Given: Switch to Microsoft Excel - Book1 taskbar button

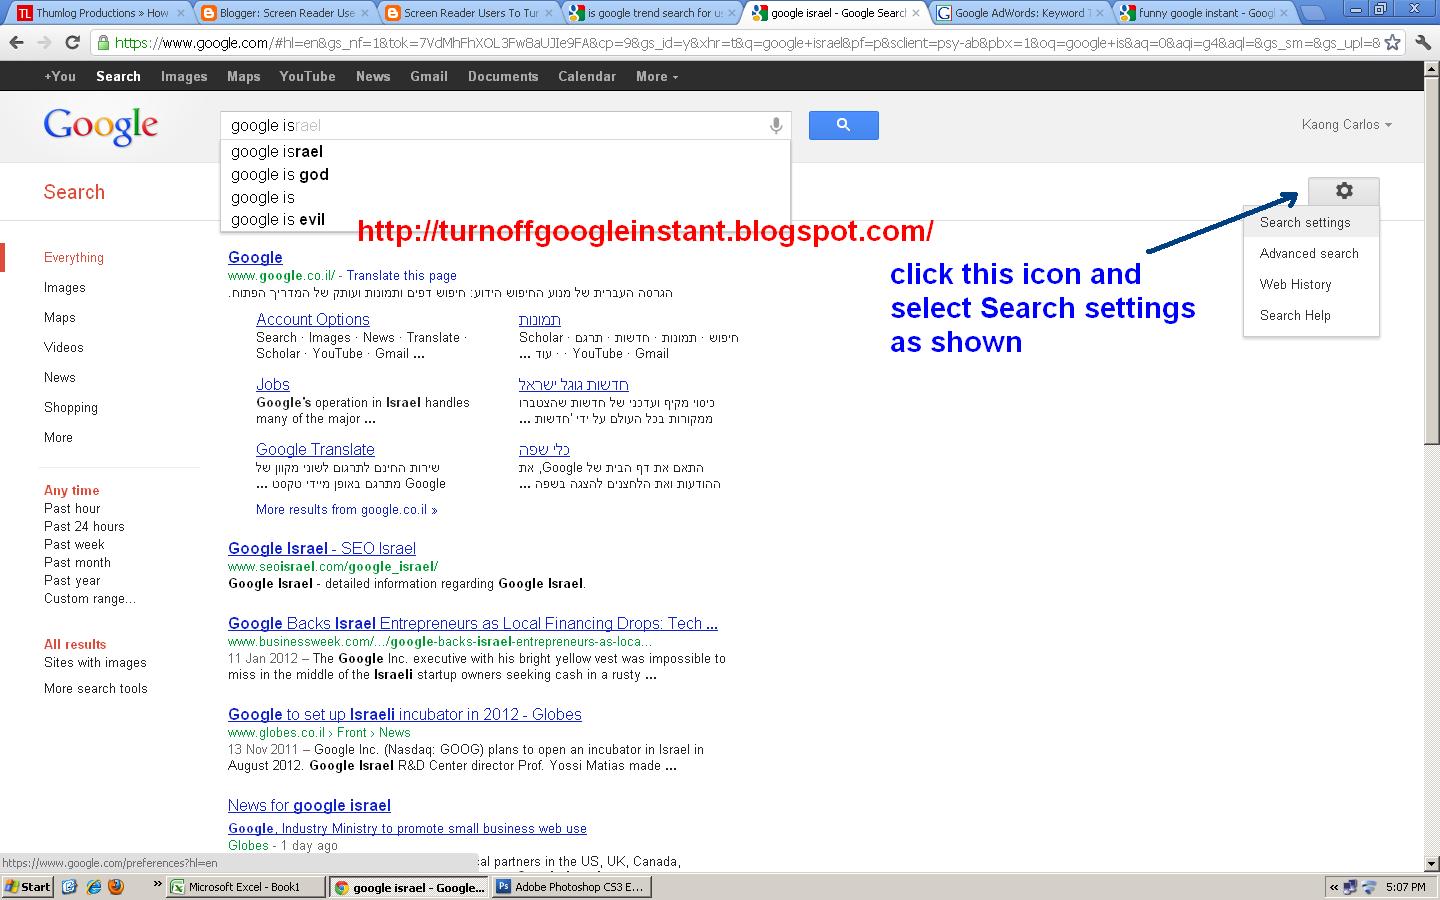Looking at the screenshot, I should pos(246,887).
